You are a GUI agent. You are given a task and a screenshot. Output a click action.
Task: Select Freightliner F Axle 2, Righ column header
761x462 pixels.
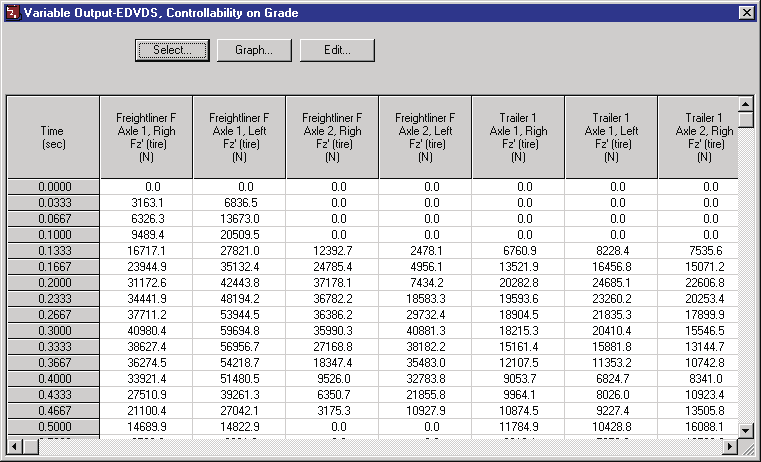[x=332, y=137]
